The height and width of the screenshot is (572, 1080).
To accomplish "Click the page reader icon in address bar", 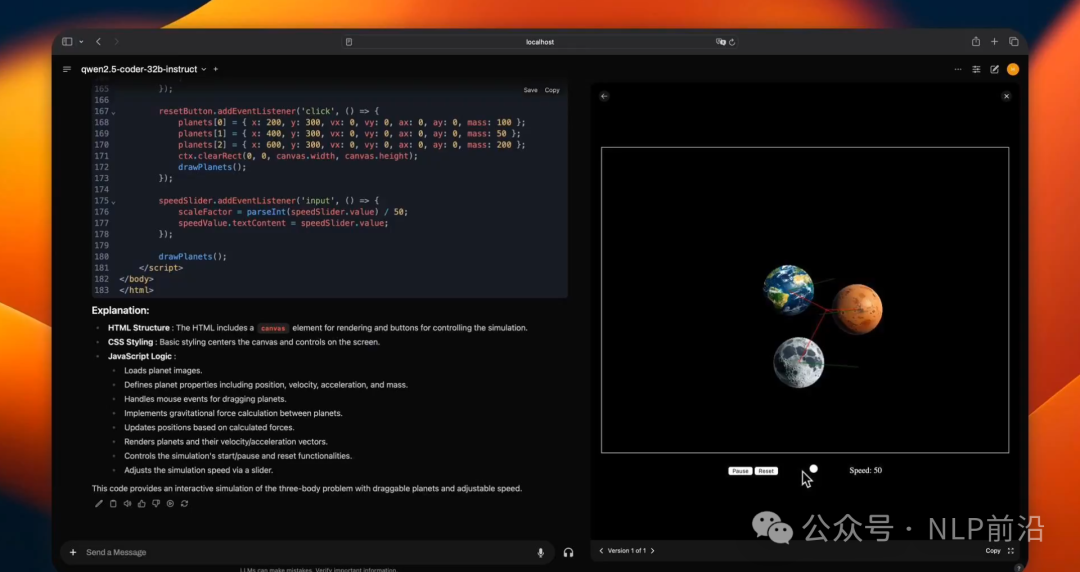I will coord(349,42).
